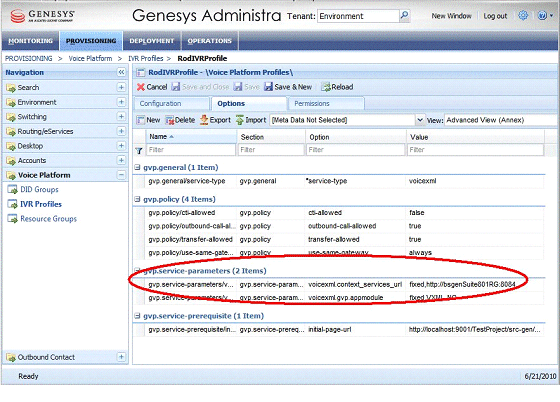Click the New Window link
The height and width of the screenshot is (402, 560).
tap(451, 16)
